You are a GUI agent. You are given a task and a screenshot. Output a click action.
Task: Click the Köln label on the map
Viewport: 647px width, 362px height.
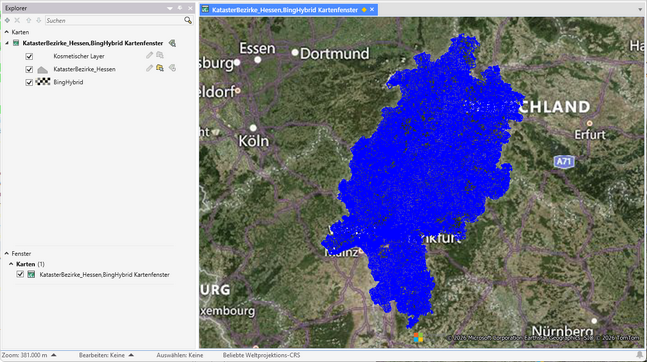254,141
